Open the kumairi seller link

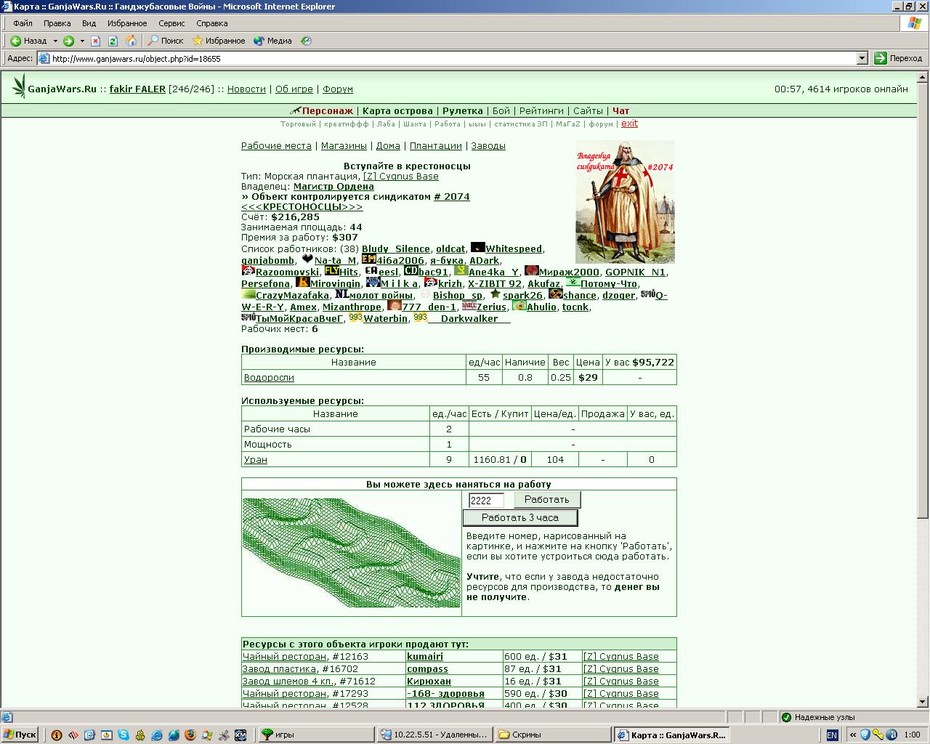tap(425, 656)
